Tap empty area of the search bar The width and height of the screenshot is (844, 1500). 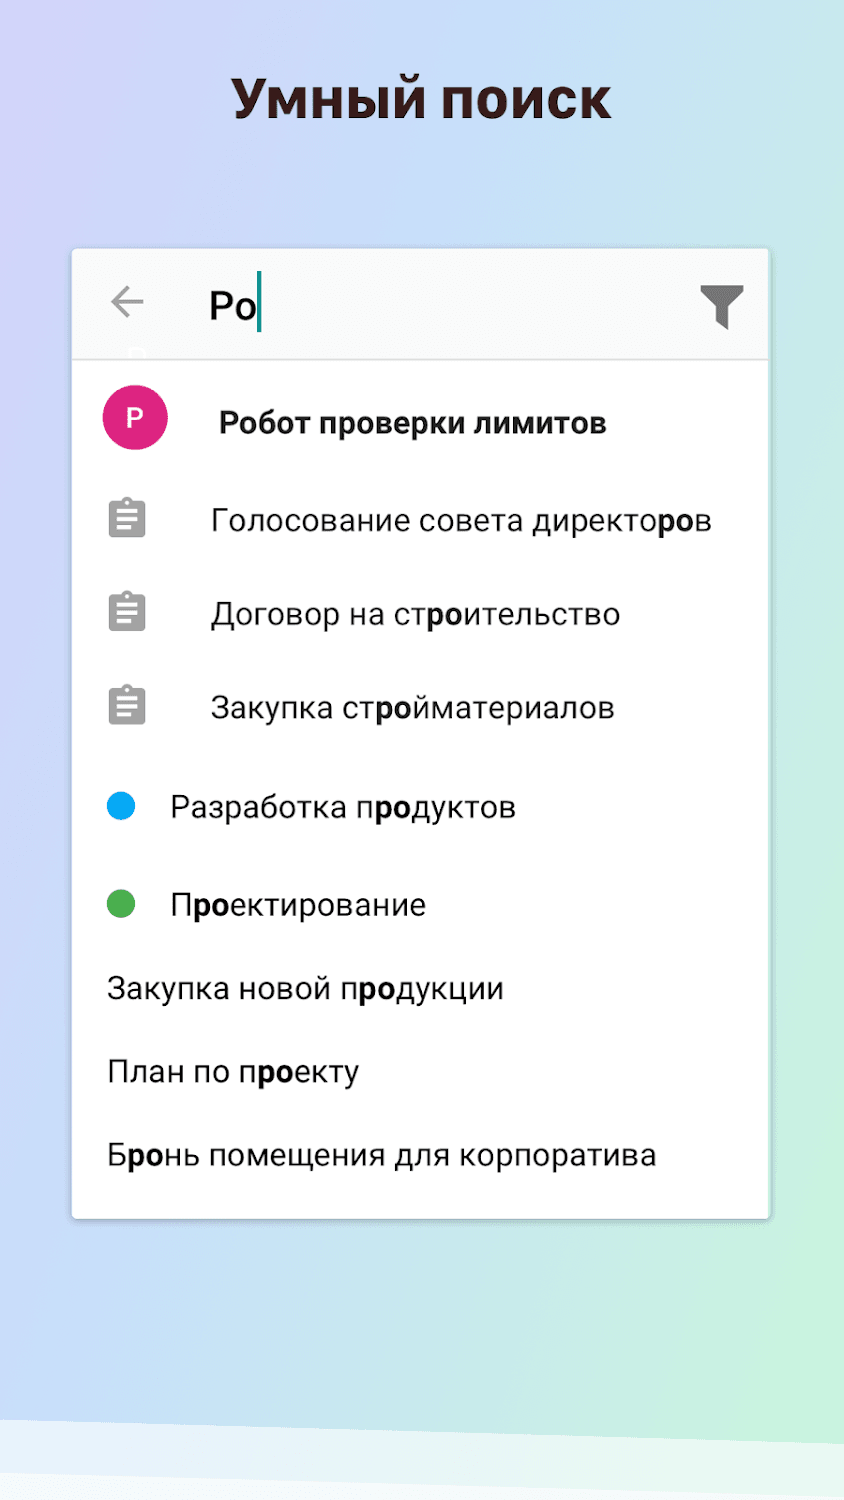click(480, 305)
